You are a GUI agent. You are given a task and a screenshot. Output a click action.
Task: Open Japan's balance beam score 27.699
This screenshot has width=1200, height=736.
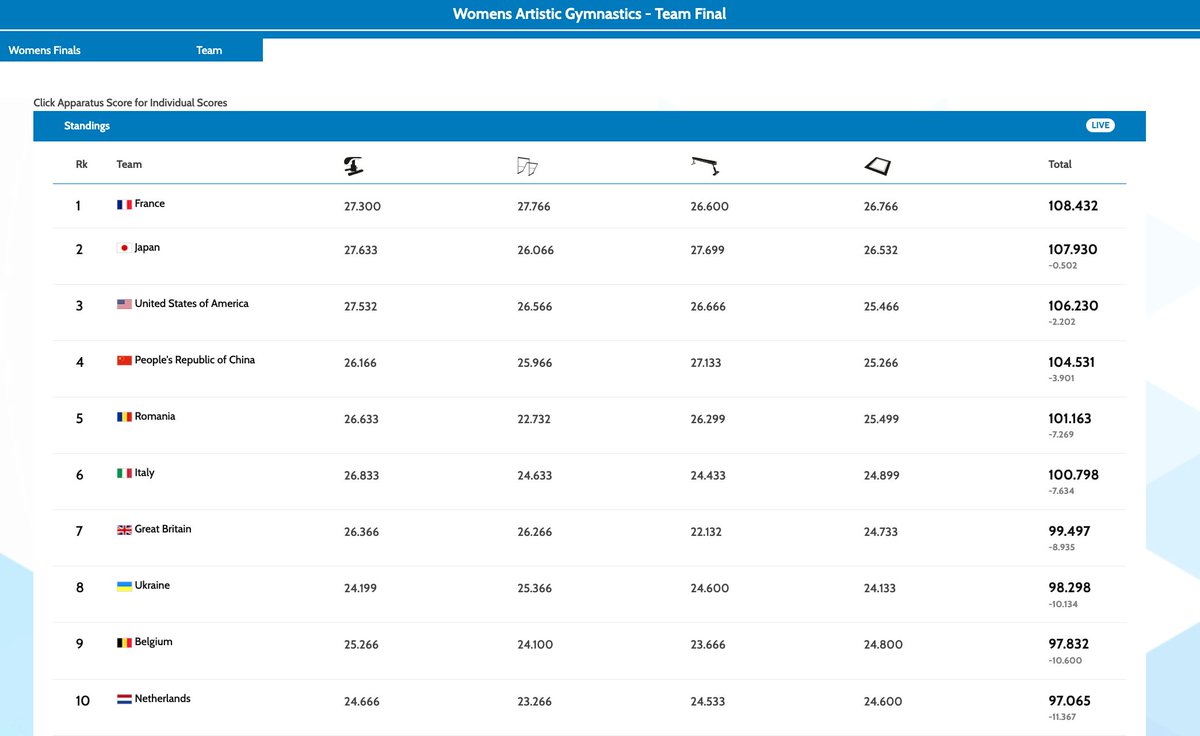click(x=708, y=250)
